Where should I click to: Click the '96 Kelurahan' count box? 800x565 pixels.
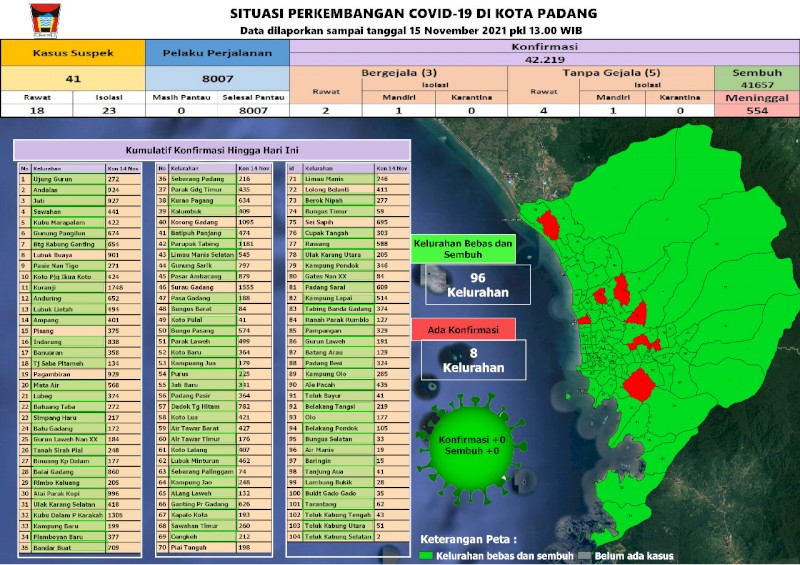point(478,285)
